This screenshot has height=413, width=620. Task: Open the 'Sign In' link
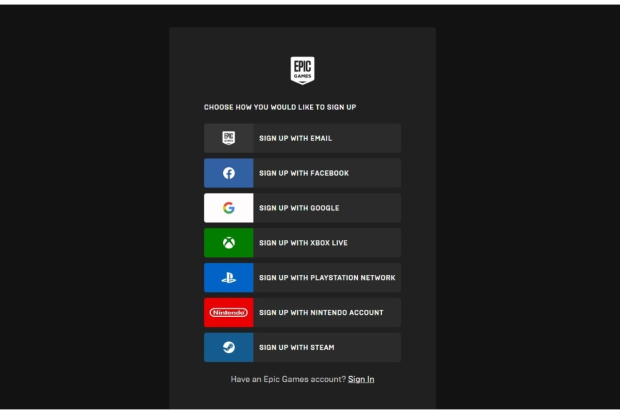coord(361,380)
